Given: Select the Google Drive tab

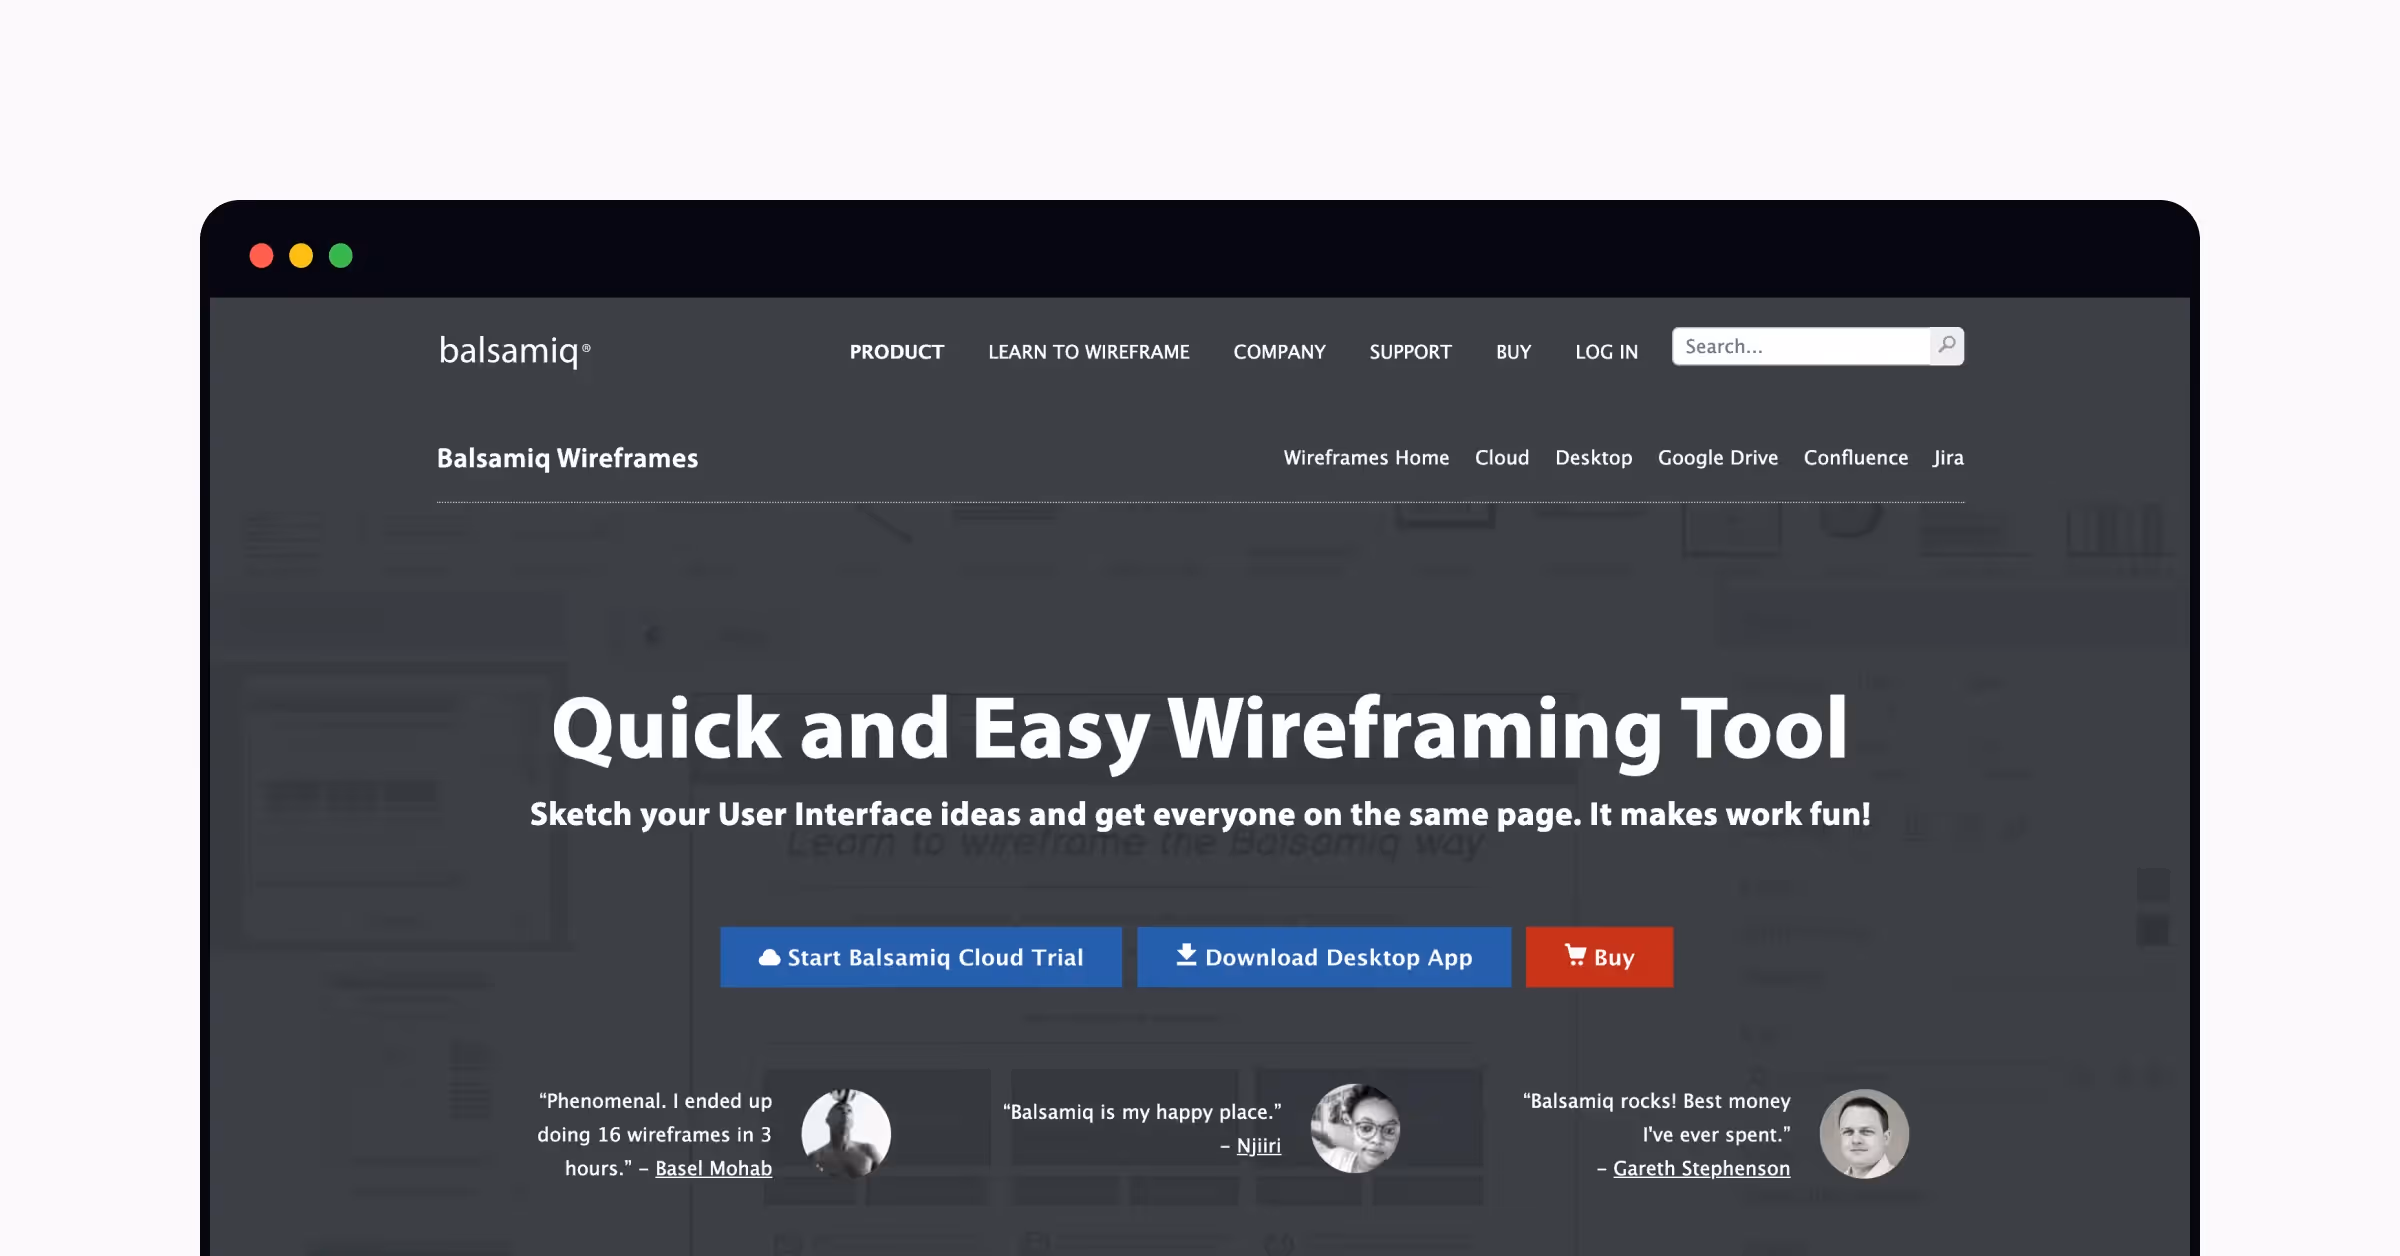Looking at the screenshot, I should point(1718,457).
